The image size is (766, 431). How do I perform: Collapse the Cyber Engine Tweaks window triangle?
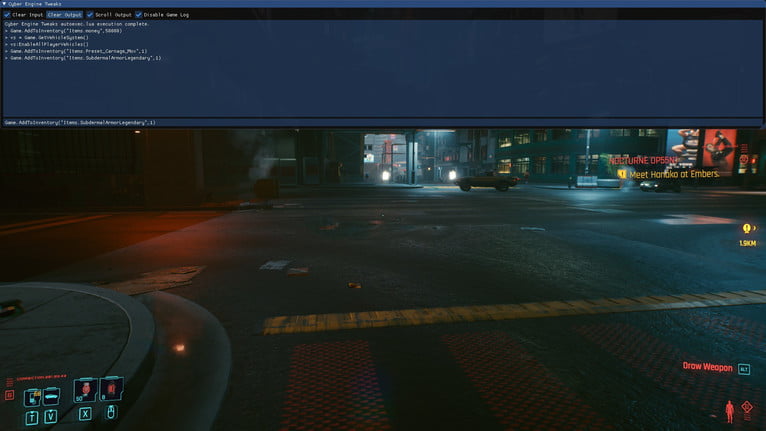click(x=4, y=4)
